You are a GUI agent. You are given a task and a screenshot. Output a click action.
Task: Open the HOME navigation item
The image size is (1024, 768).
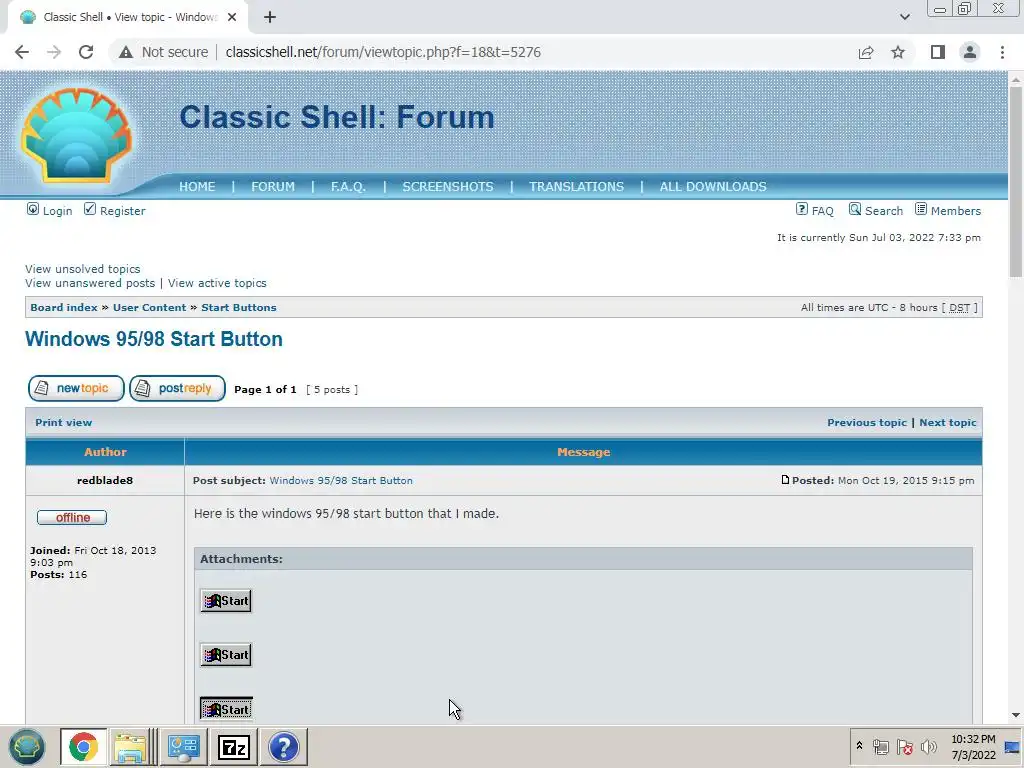197,187
